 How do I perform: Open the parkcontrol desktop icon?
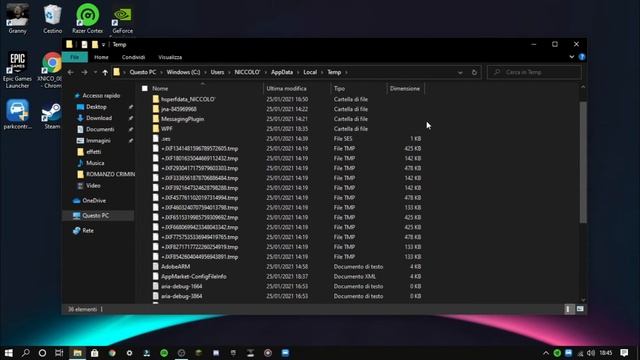tap(17, 114)
